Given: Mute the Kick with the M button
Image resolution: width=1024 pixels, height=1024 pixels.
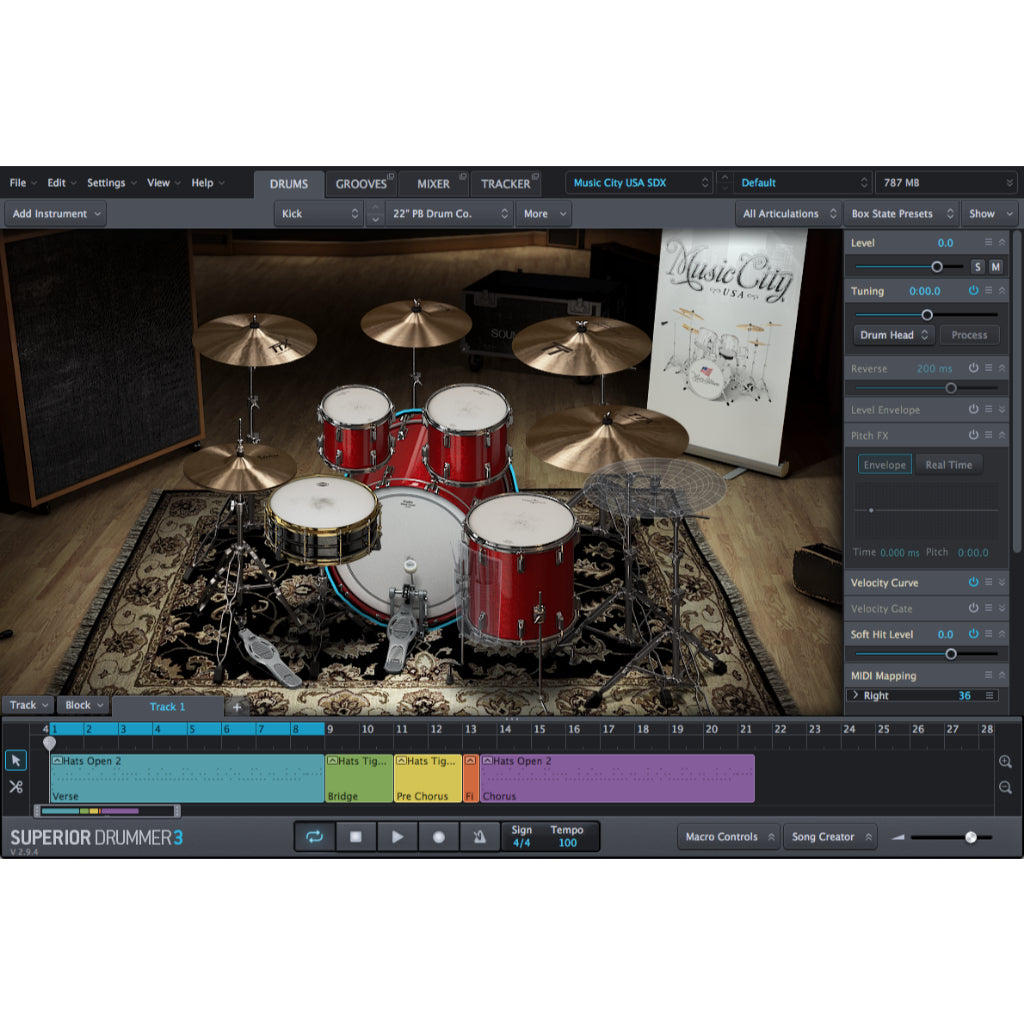Looking at the screenshot, I should (996, 267).
